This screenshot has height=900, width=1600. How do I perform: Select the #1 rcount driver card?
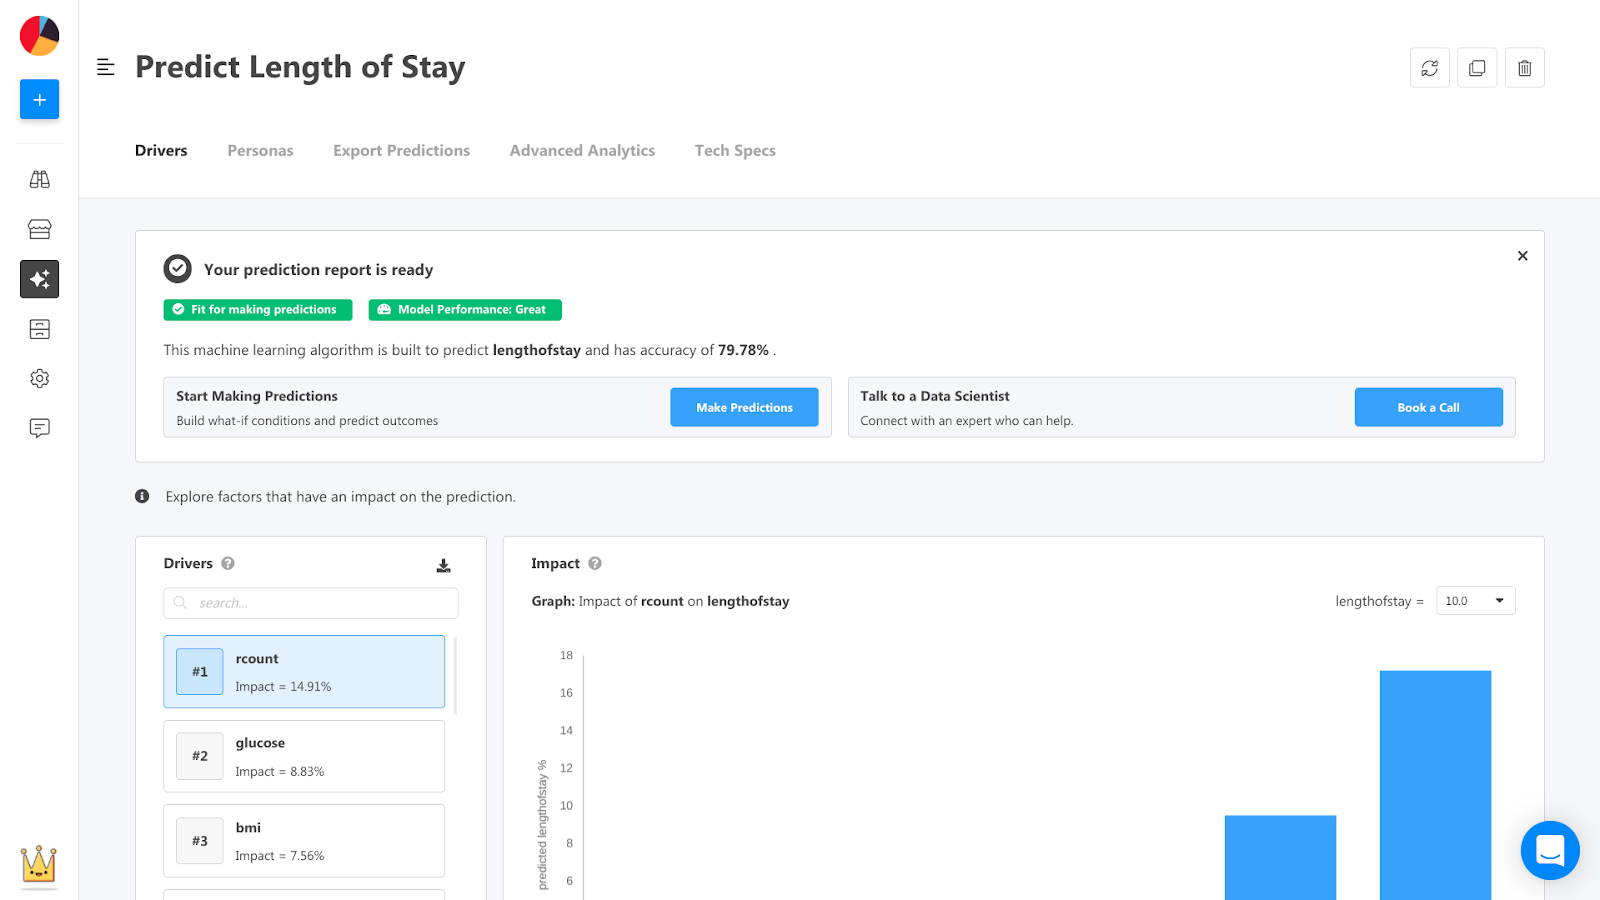point(304,672)
